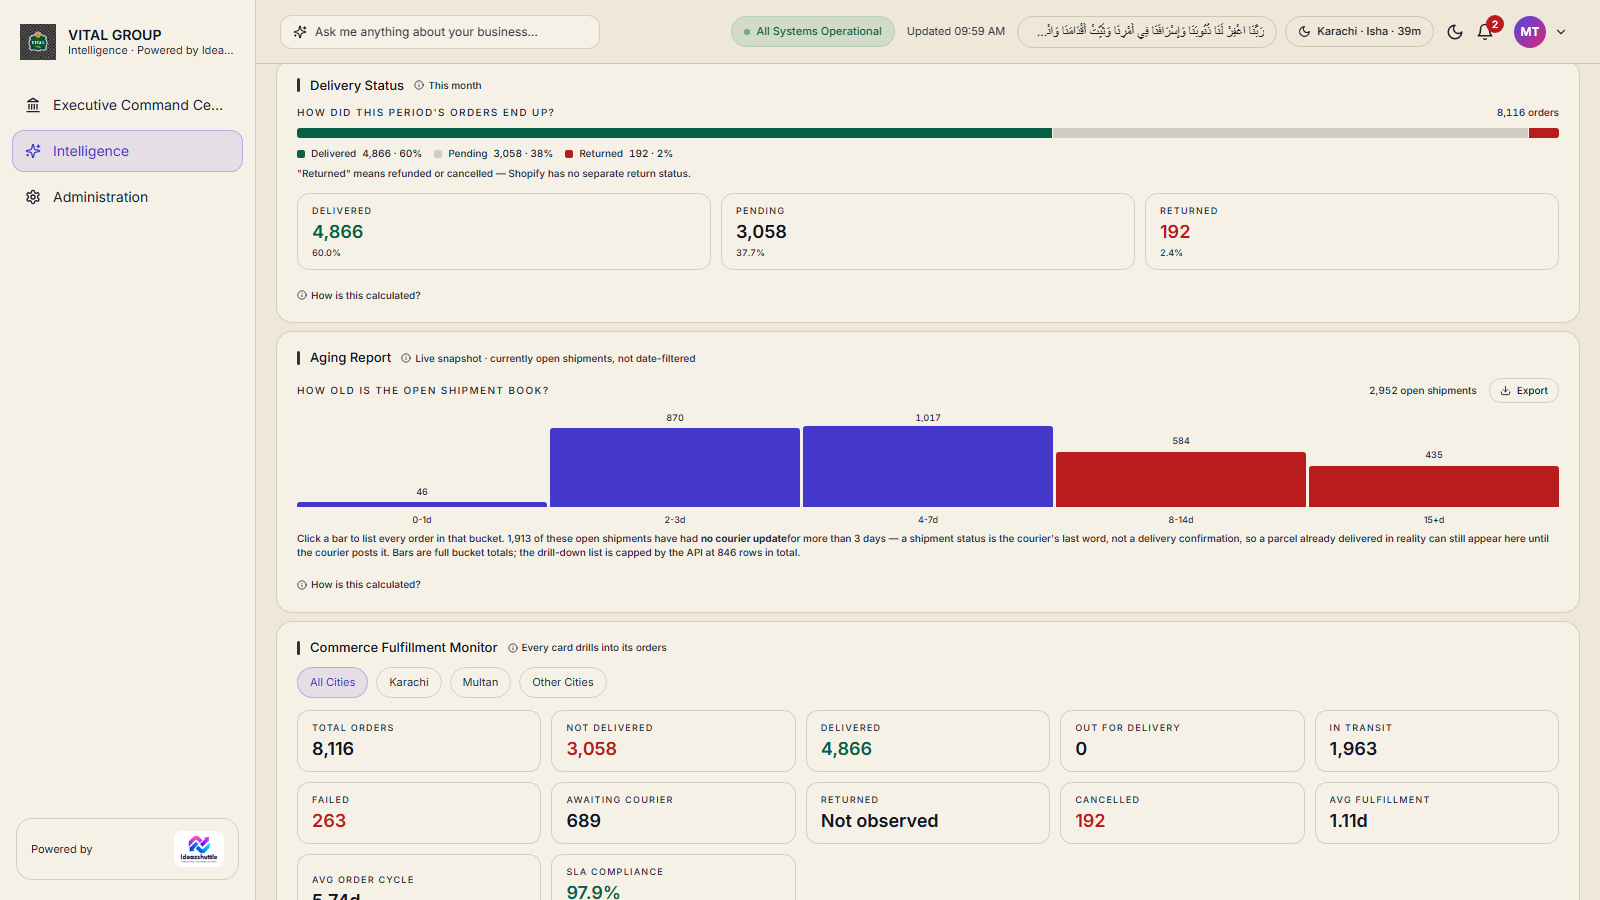Image resolution: width=1600 pixels, height=900 pixels.
Task: Open Administration sidebar item
Action: click(x=127, y=197)
